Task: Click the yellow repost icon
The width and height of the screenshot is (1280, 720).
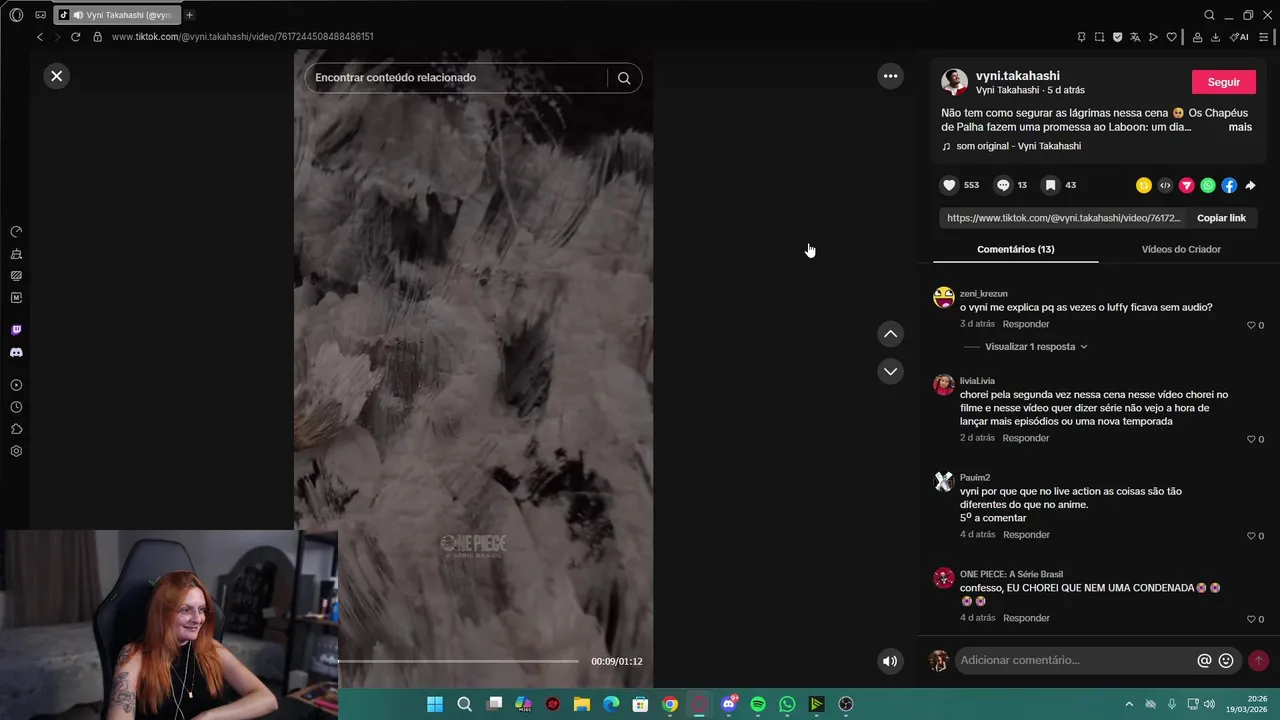Action: coord(1144,185)
